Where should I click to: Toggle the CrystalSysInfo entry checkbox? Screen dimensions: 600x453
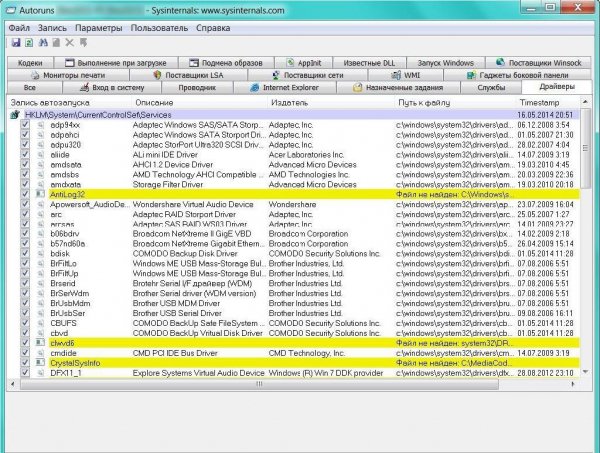25,363
